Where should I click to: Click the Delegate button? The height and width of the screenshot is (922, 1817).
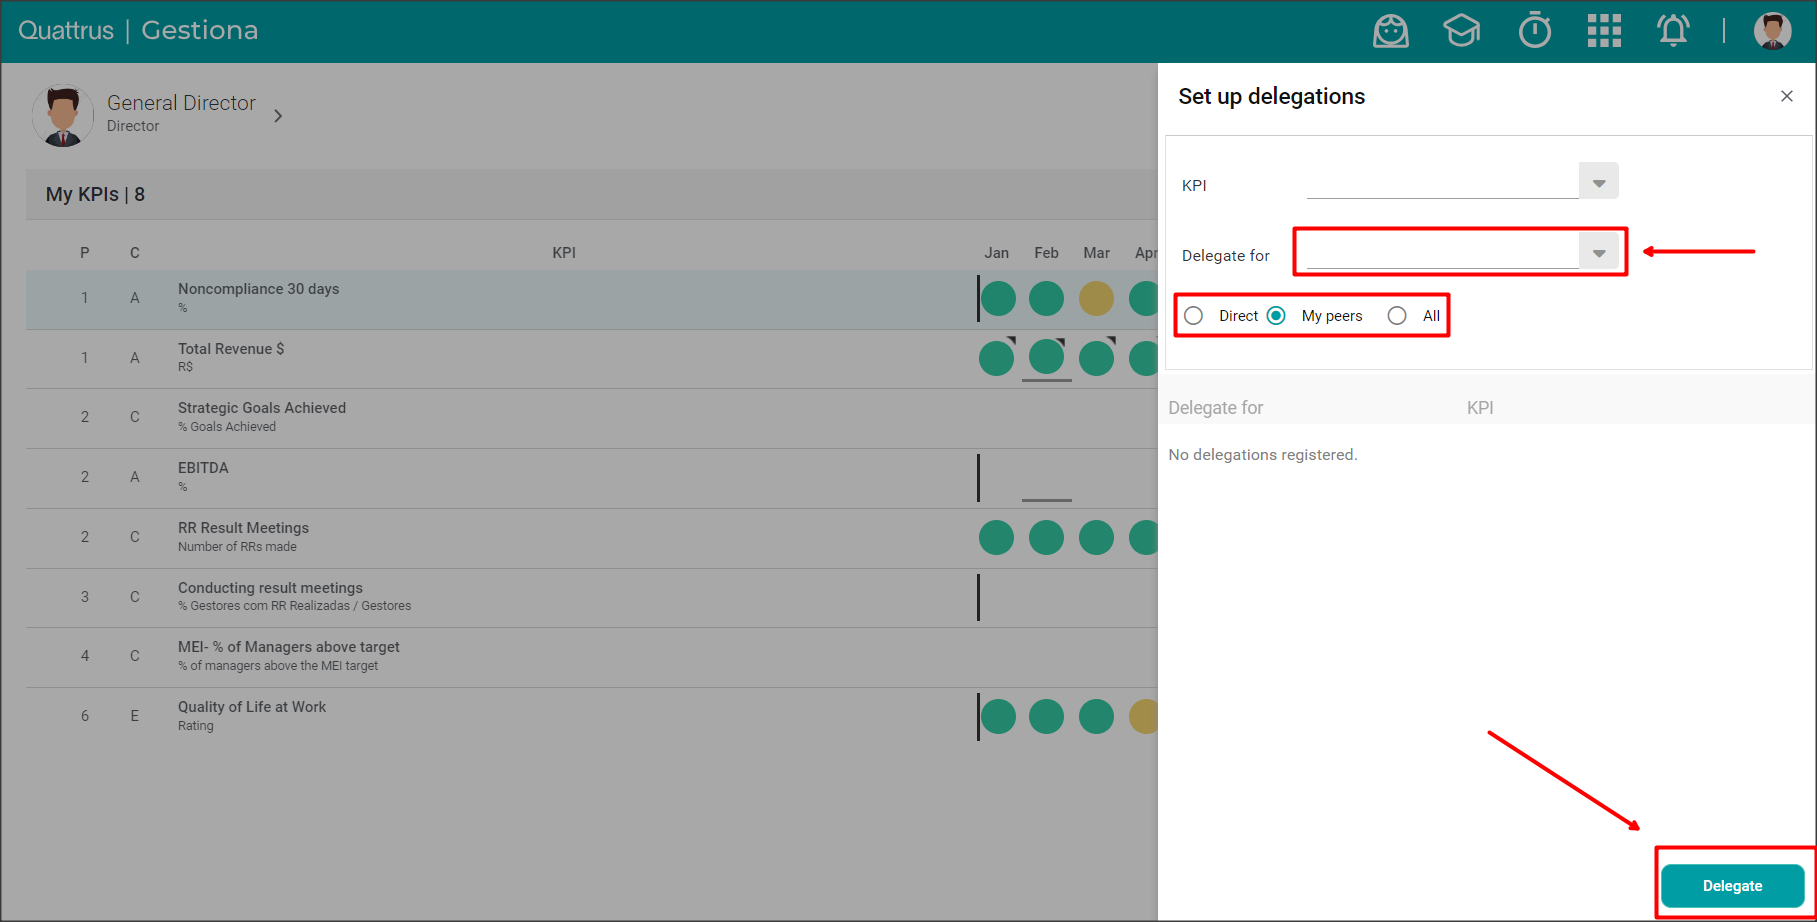pyautogui.click(x=1732, y=886)
